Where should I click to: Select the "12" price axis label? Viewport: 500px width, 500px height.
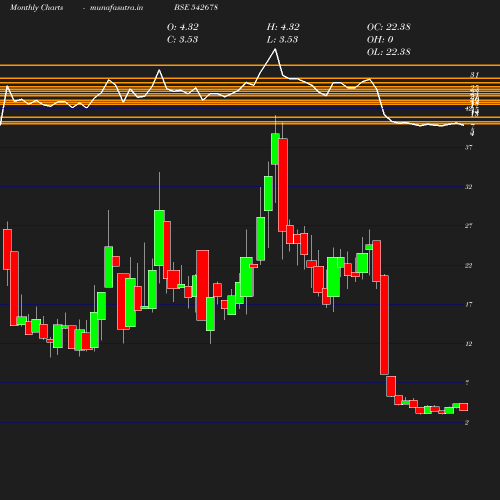pyautogui.click(x=469, y=344)
